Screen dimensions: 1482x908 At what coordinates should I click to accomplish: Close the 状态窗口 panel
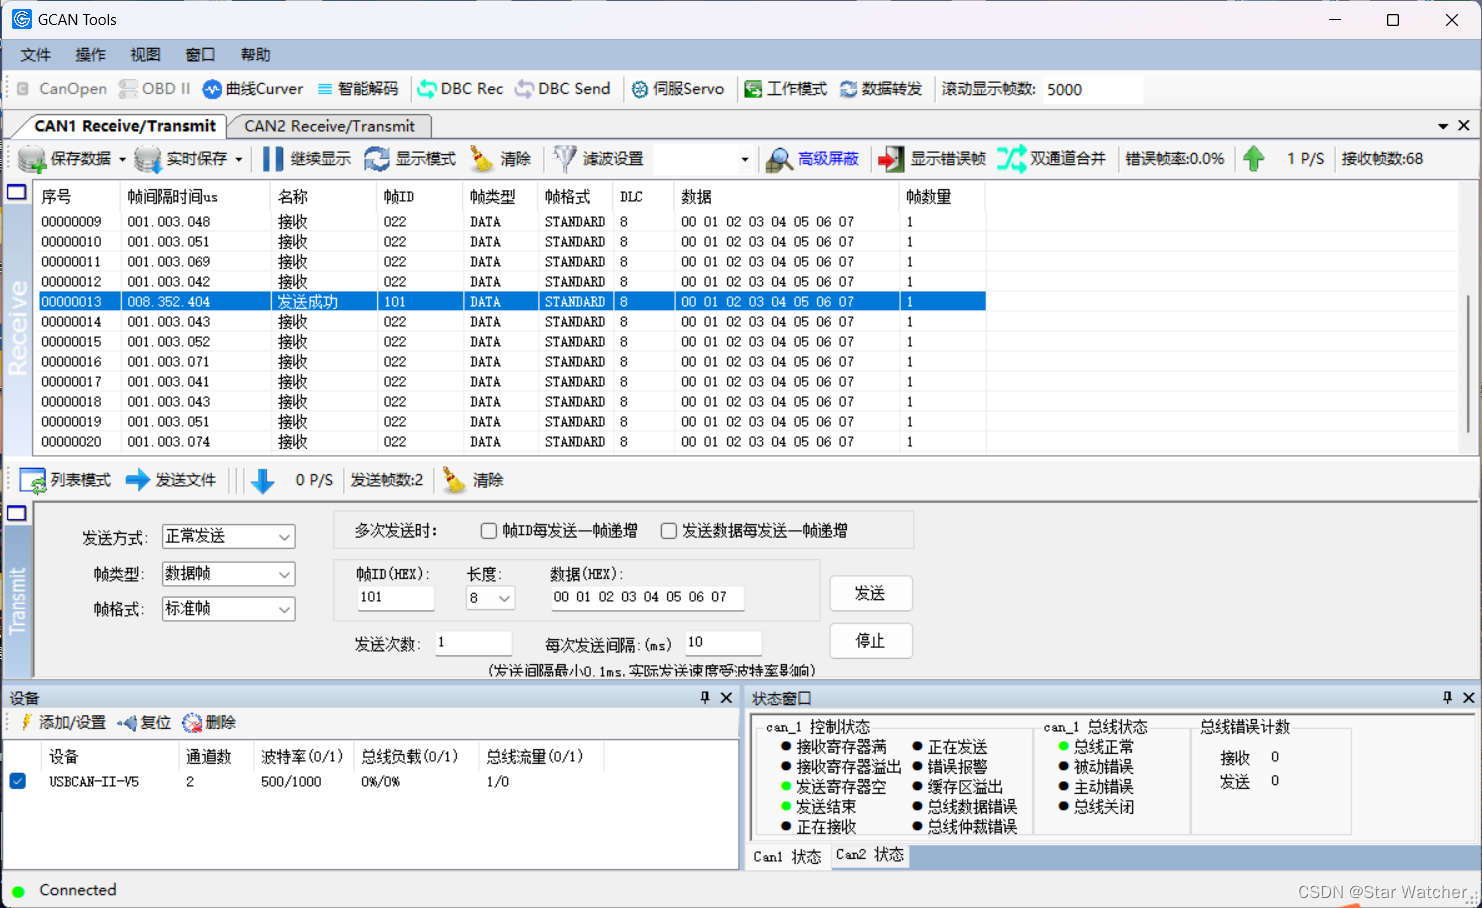point(1469,697)
